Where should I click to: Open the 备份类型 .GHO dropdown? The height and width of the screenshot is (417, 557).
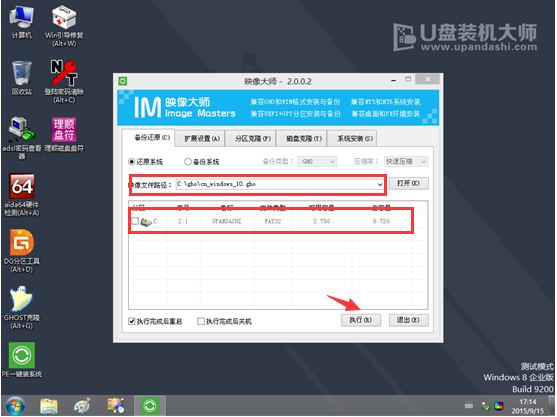pyautogui.click(x=317, y=162)
